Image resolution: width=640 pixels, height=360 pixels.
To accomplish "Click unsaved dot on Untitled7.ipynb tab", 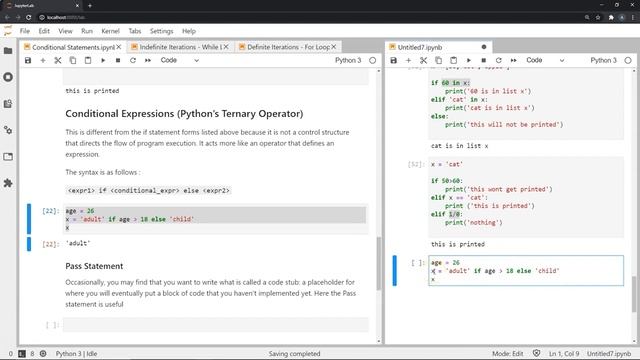I will pos(484,47).
